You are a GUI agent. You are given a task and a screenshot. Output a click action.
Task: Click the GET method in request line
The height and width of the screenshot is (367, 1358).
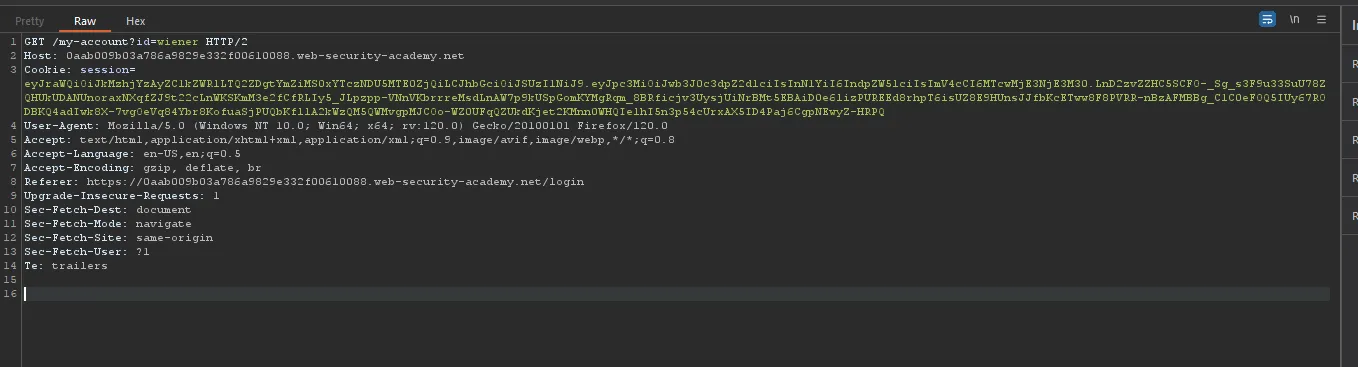pyautogui.click(x=34, y=42)
